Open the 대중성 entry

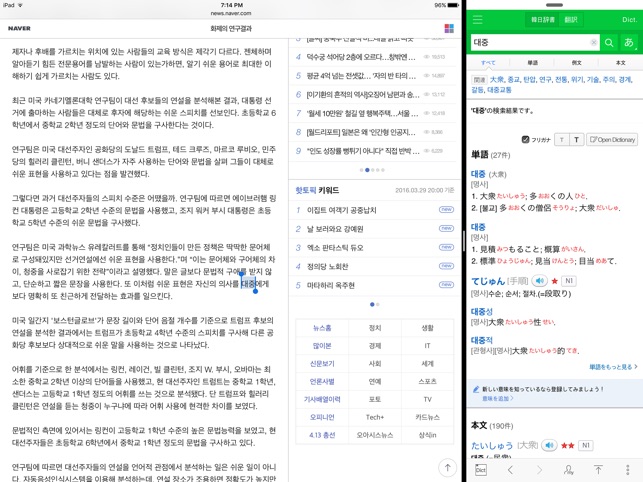coord(482,311)
